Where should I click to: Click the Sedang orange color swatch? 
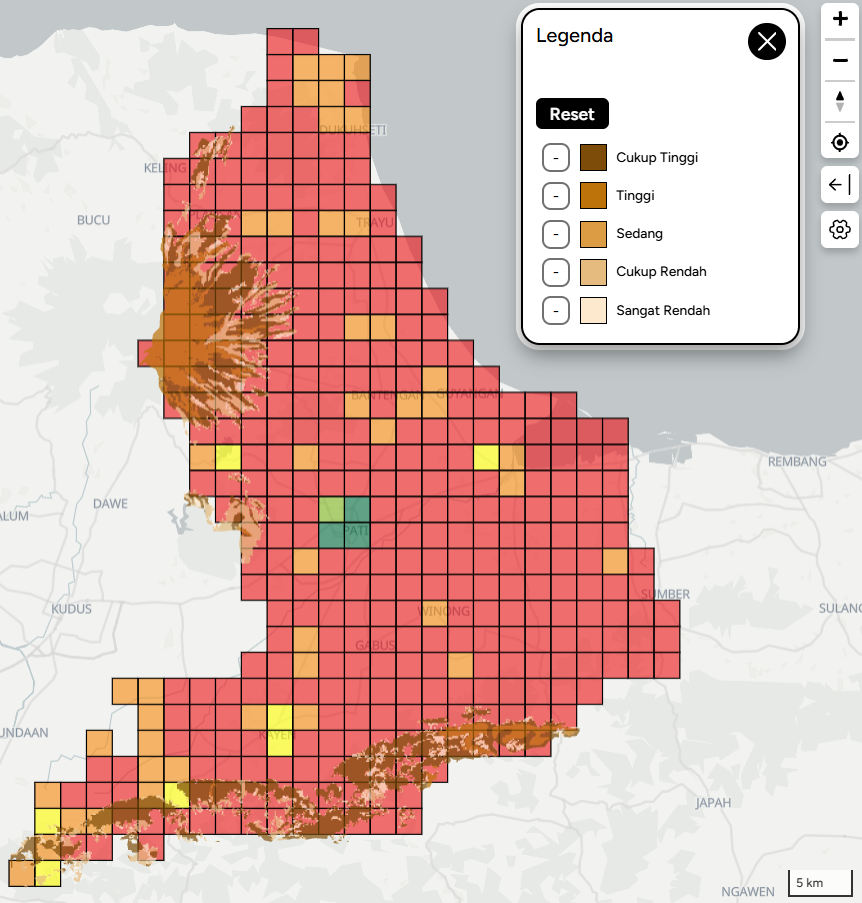(593, 234)
